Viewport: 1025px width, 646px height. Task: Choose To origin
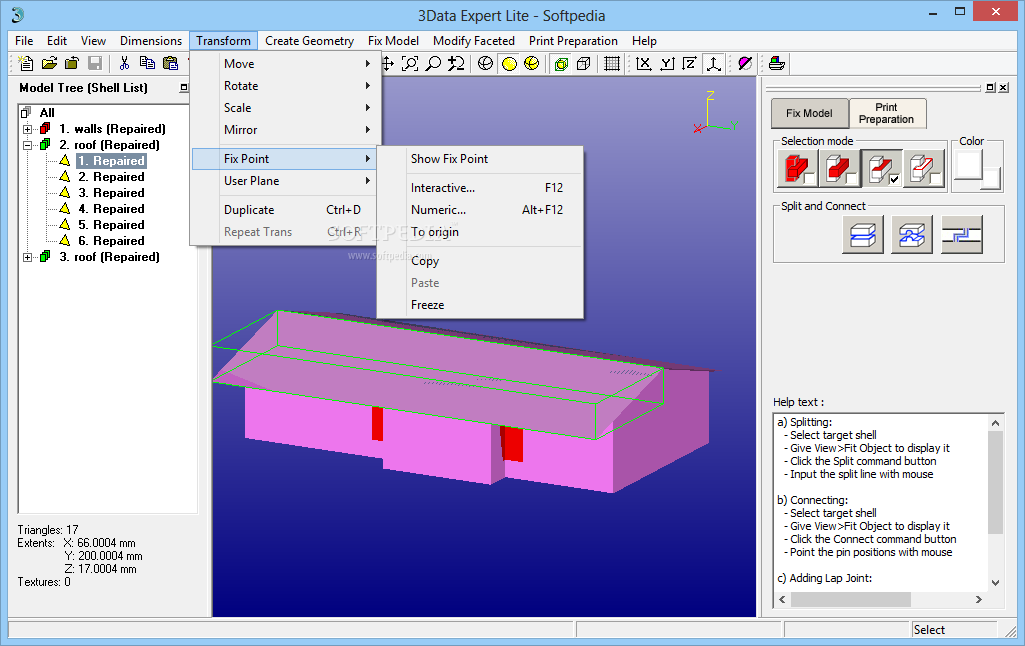[x=480, y=232]
